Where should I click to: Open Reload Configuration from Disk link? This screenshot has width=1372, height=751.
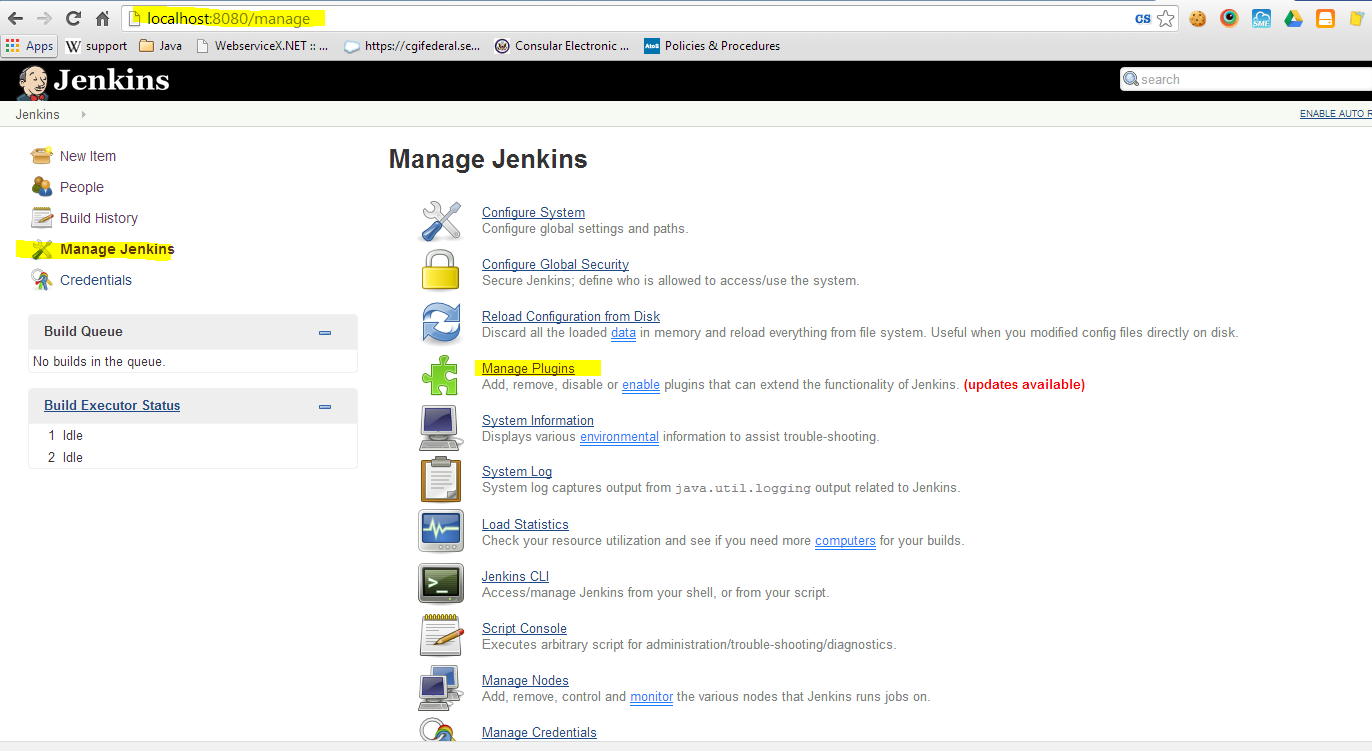(x=571, y=316)
